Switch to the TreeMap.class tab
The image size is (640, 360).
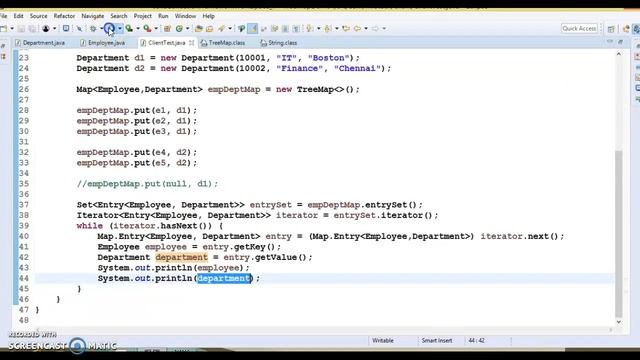click(223, 42)
